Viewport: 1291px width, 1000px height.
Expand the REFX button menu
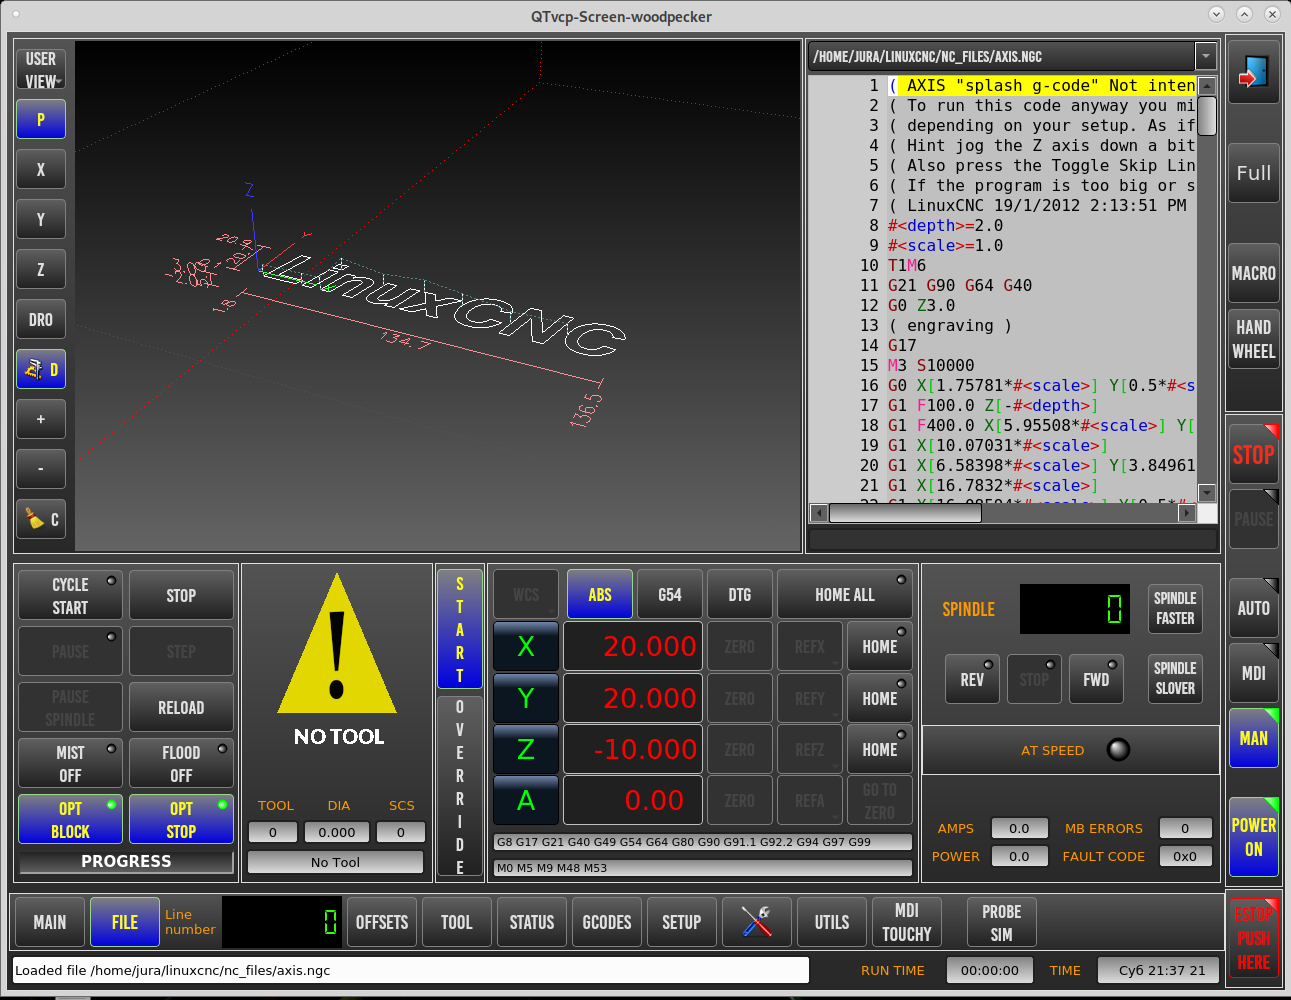810,647
